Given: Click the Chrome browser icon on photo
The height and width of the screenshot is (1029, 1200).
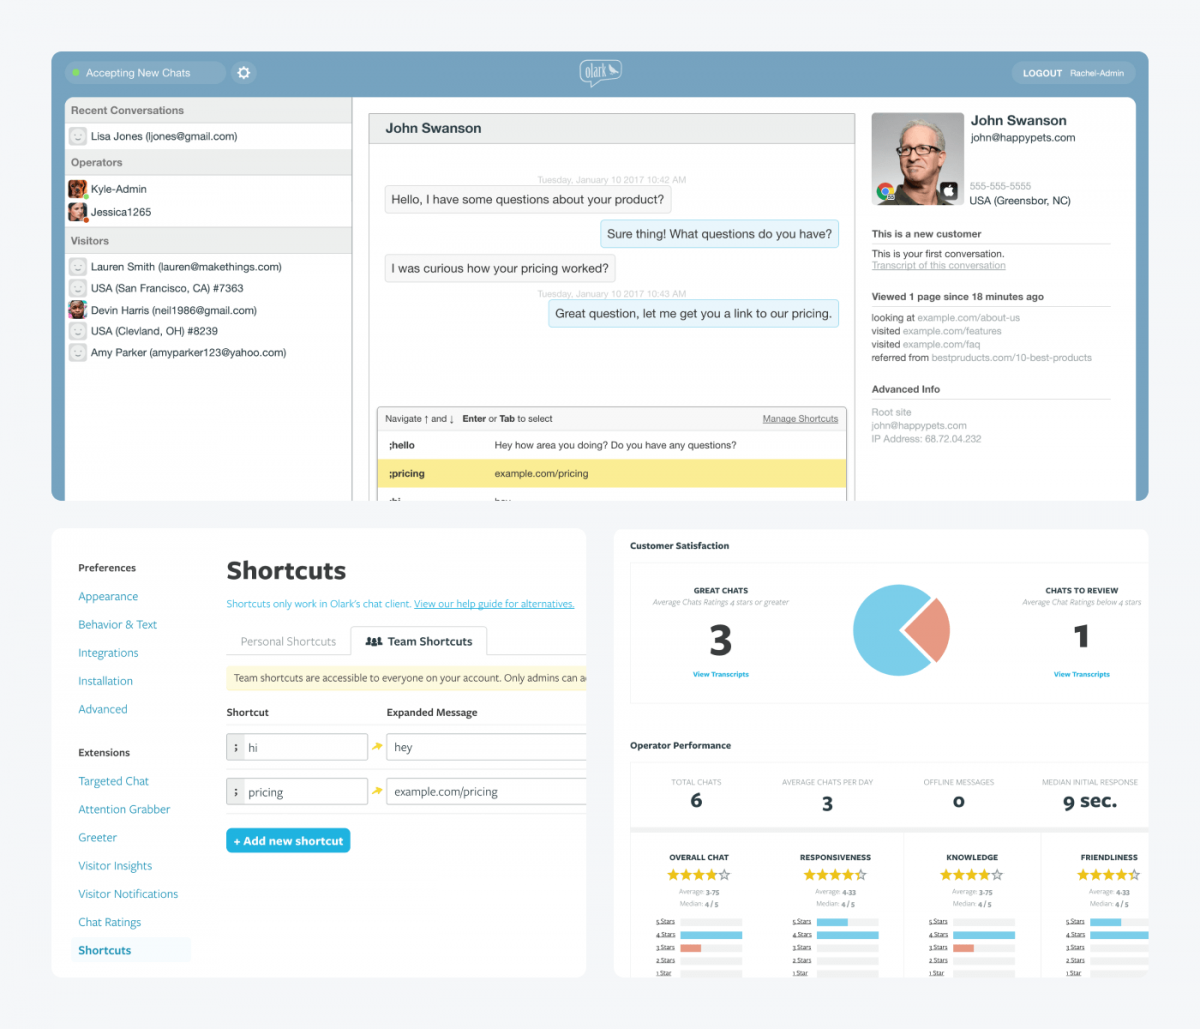Looking at the screenshot, I should click(x=885, y=191).
